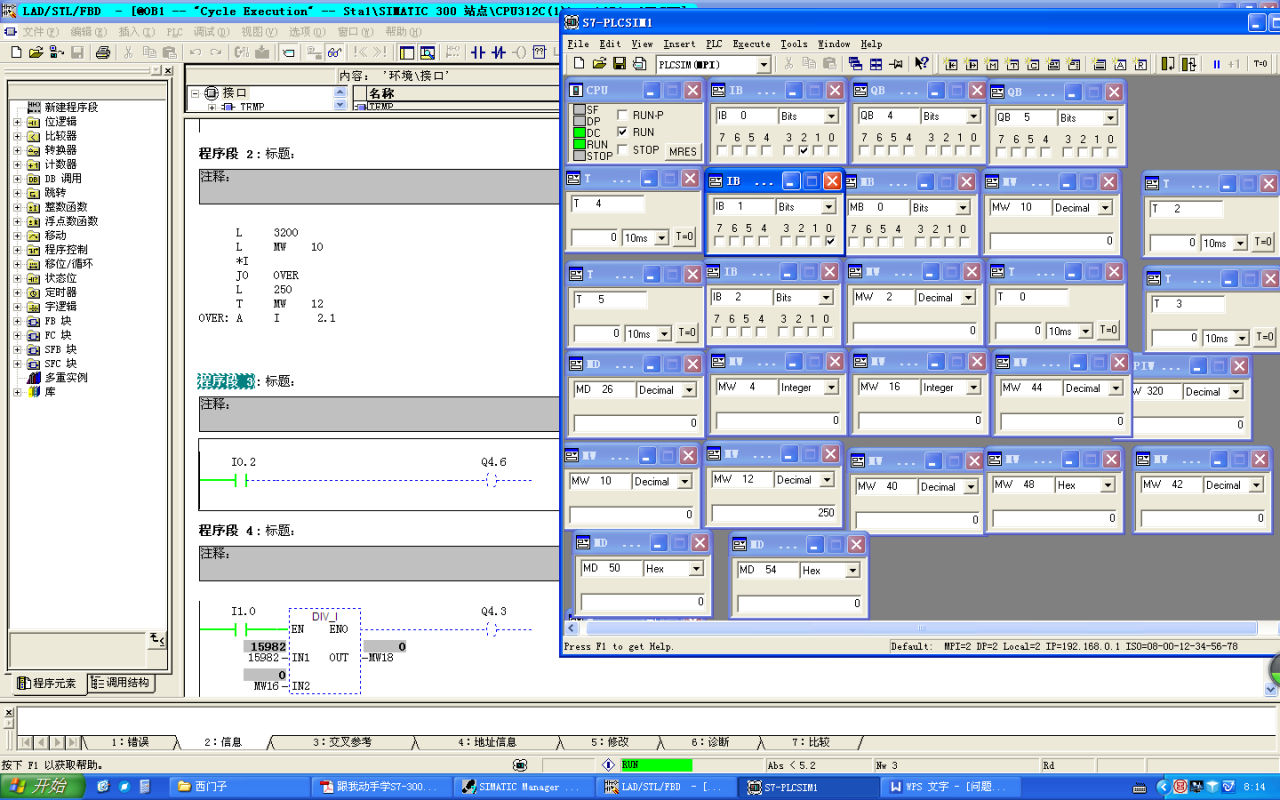Insert Bit Memory window icon in PLCSIM
The width and height of the screenshot is (1280, 800).
(991, 63)
